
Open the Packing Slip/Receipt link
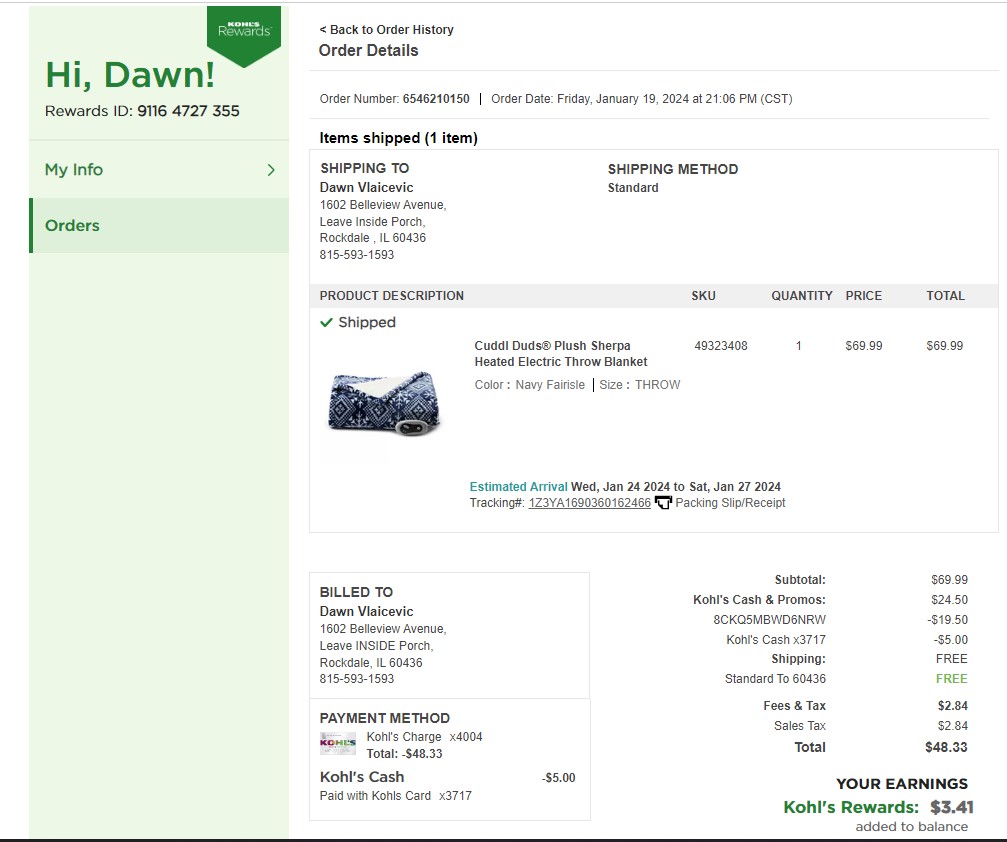tap(730, 503)
